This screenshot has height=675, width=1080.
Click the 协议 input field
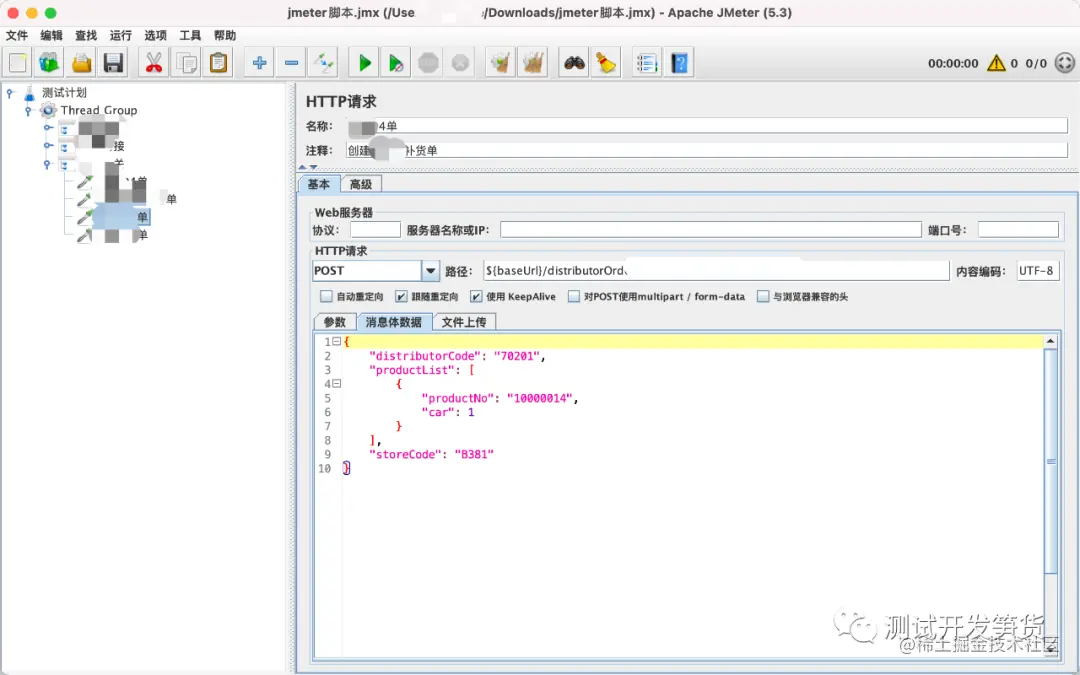[x=375, y=230]
